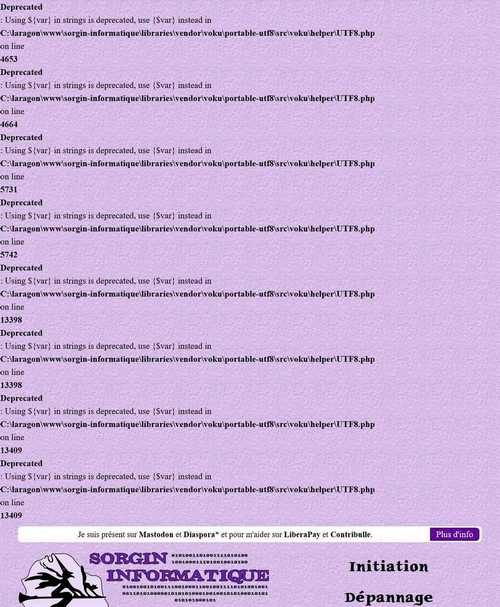Click the Plus d'info button
The height and width of the screenshot is (607, 500).
[x=454, y=534]
